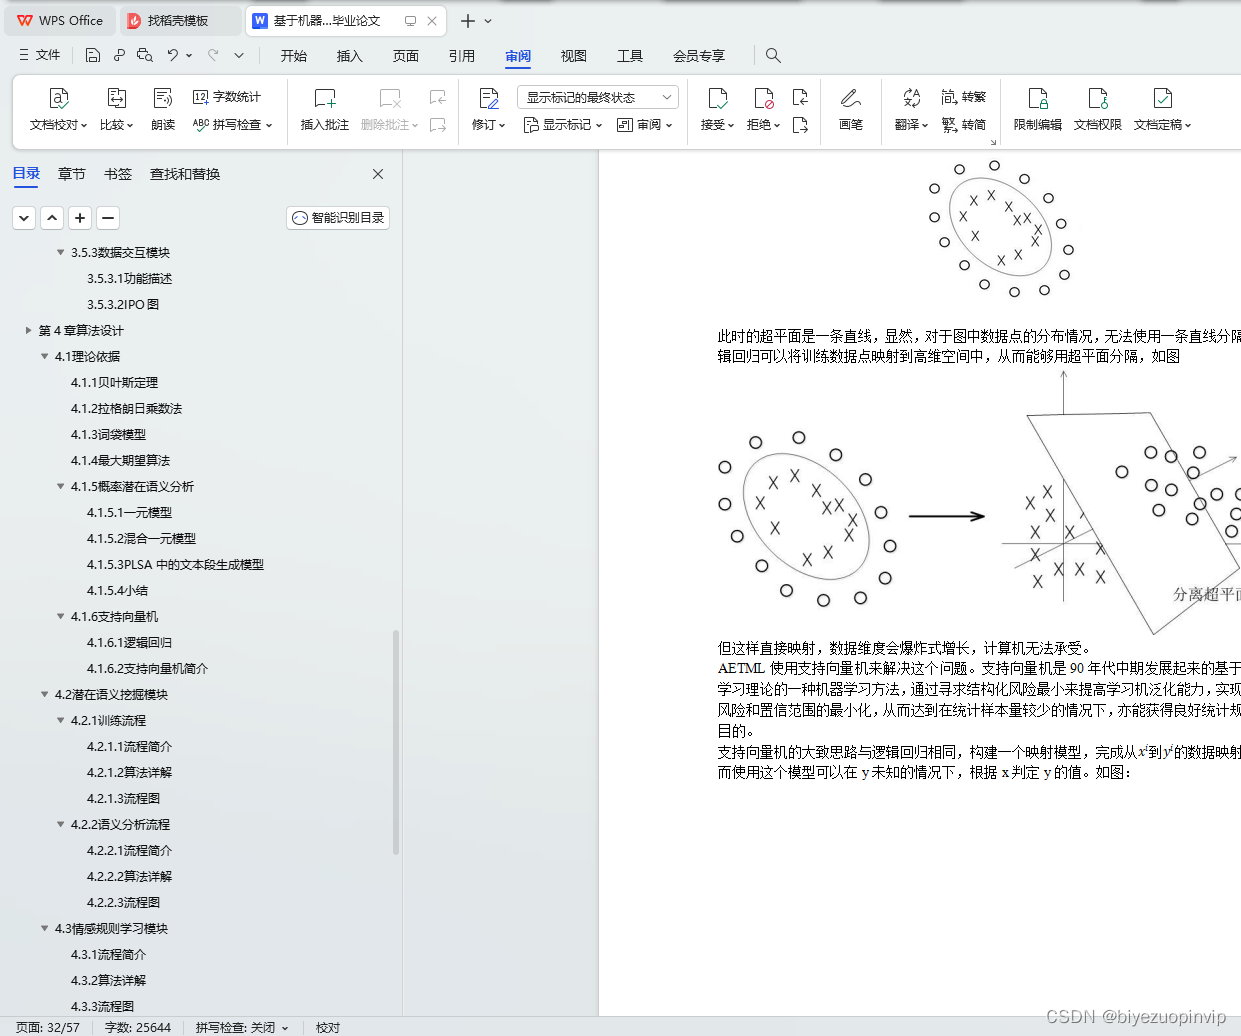Viewport: 1241px width, 1036px height.
Task: Collapse 4.1.6支持向量机 node
Action: point(60,616)
